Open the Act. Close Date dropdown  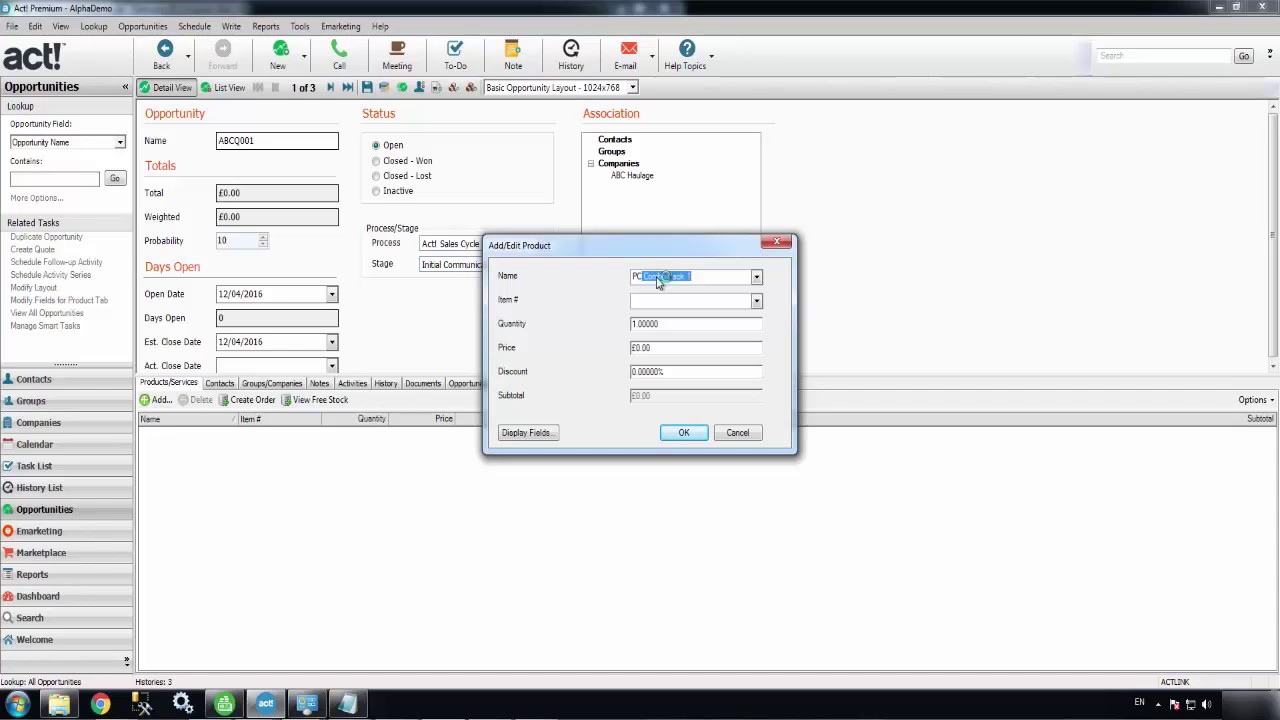332,366
